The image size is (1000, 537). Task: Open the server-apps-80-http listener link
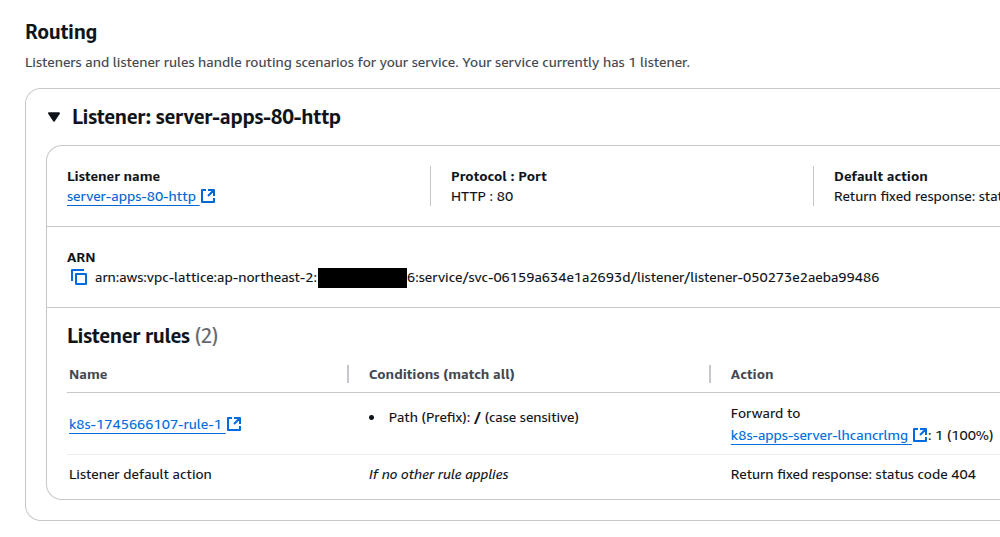[131, 197]
